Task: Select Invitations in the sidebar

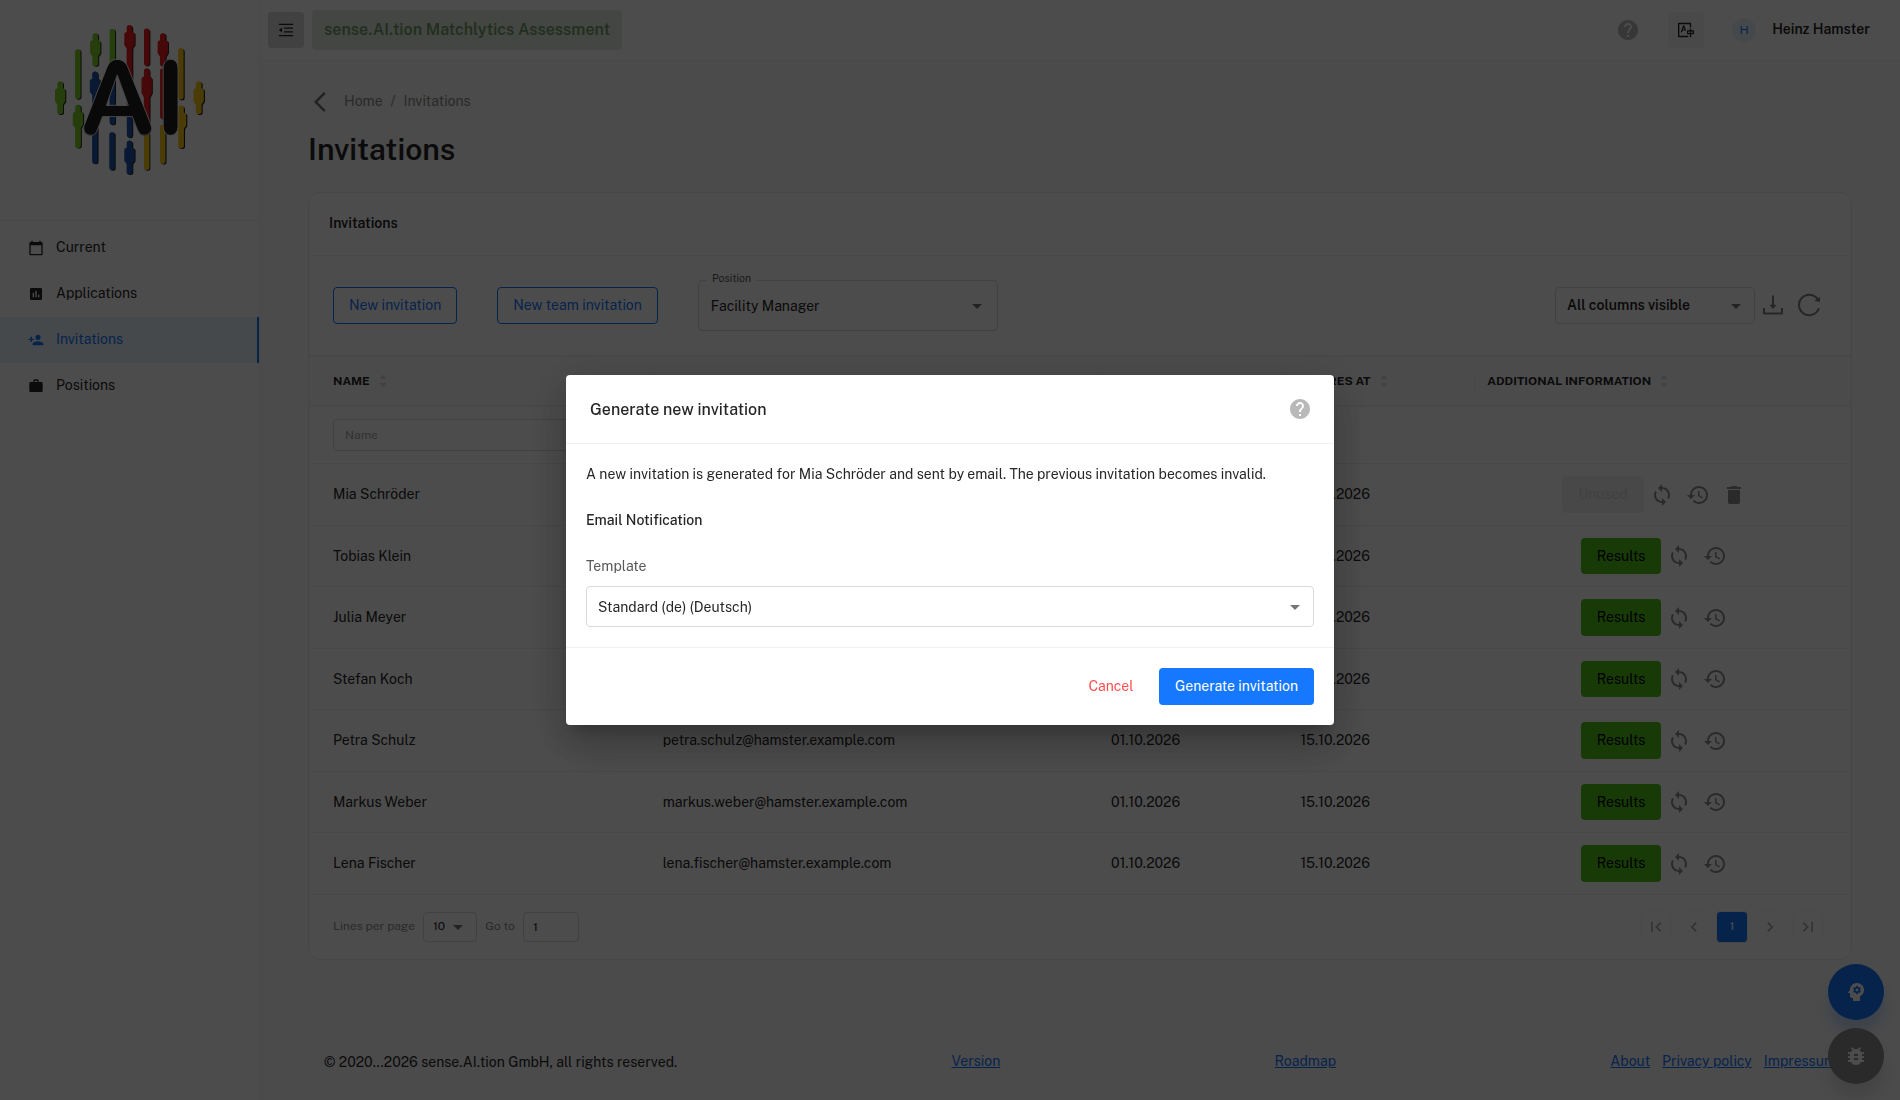Action: click(129, 340)
